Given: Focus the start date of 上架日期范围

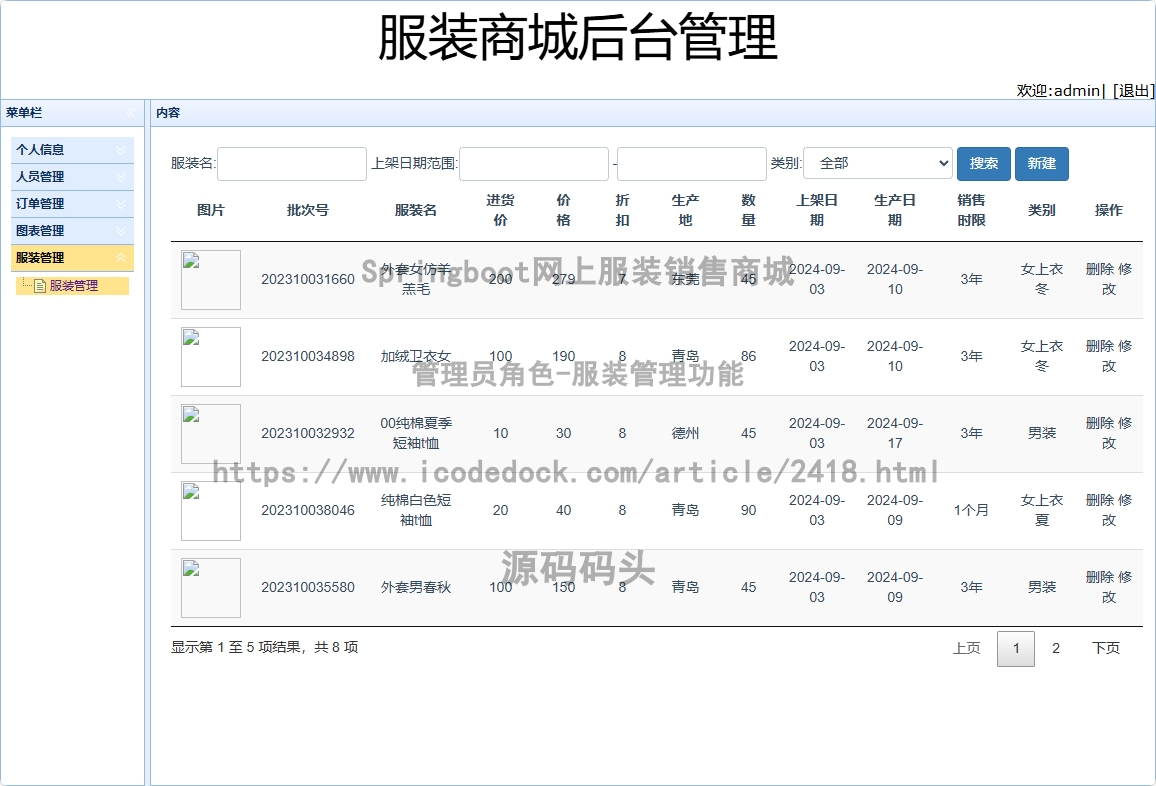Looking at the screenshot, I should tap(534, 164).
